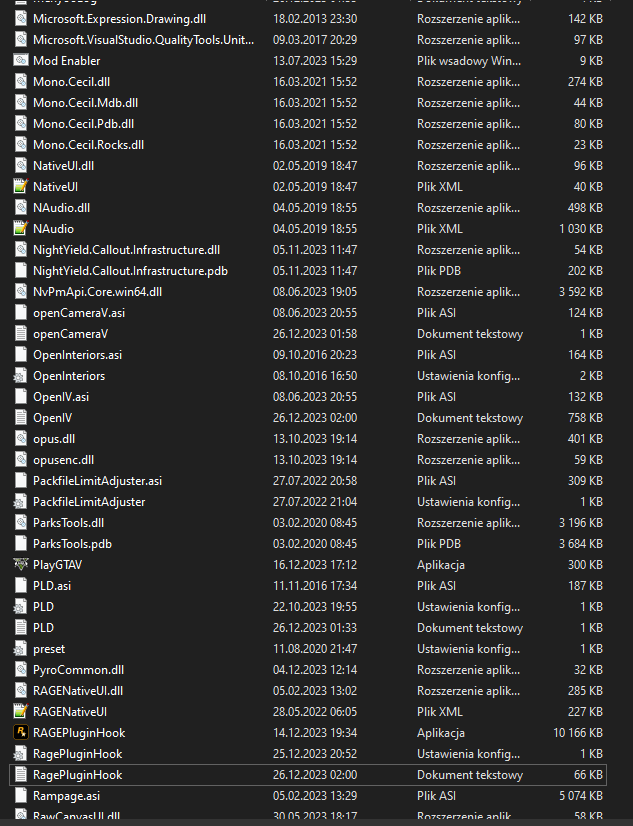Click the 10 166 KB size value

578,733
